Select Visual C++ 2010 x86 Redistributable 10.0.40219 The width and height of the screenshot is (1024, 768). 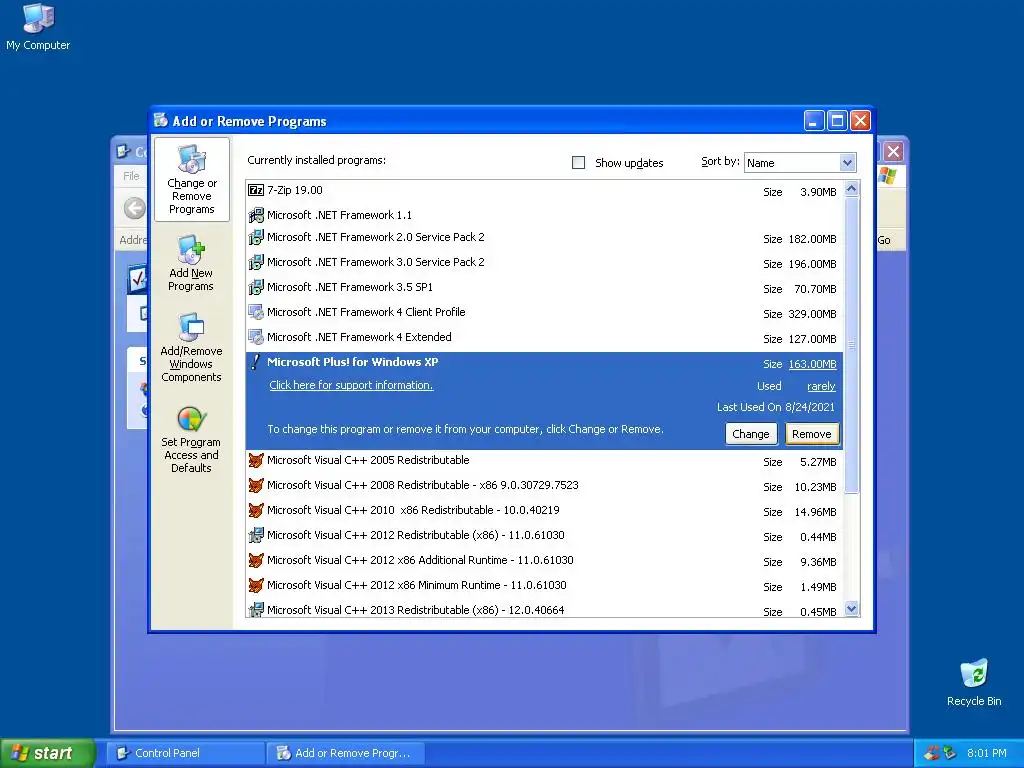click(x=545, y=511)
